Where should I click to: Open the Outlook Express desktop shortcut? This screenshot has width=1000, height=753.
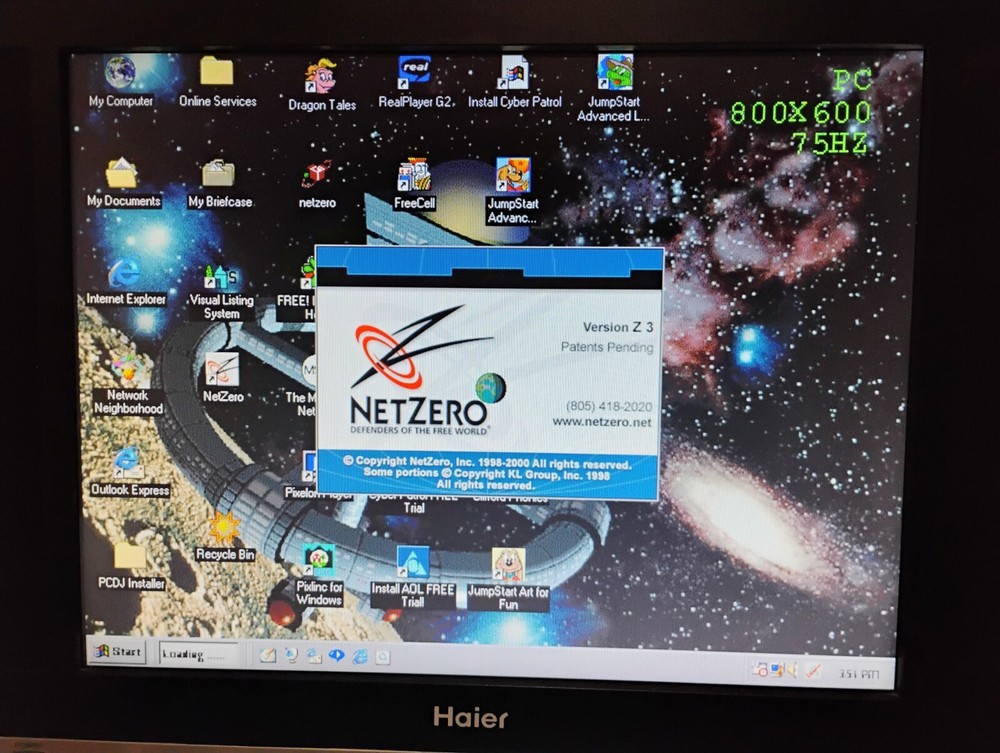(129, 463)
